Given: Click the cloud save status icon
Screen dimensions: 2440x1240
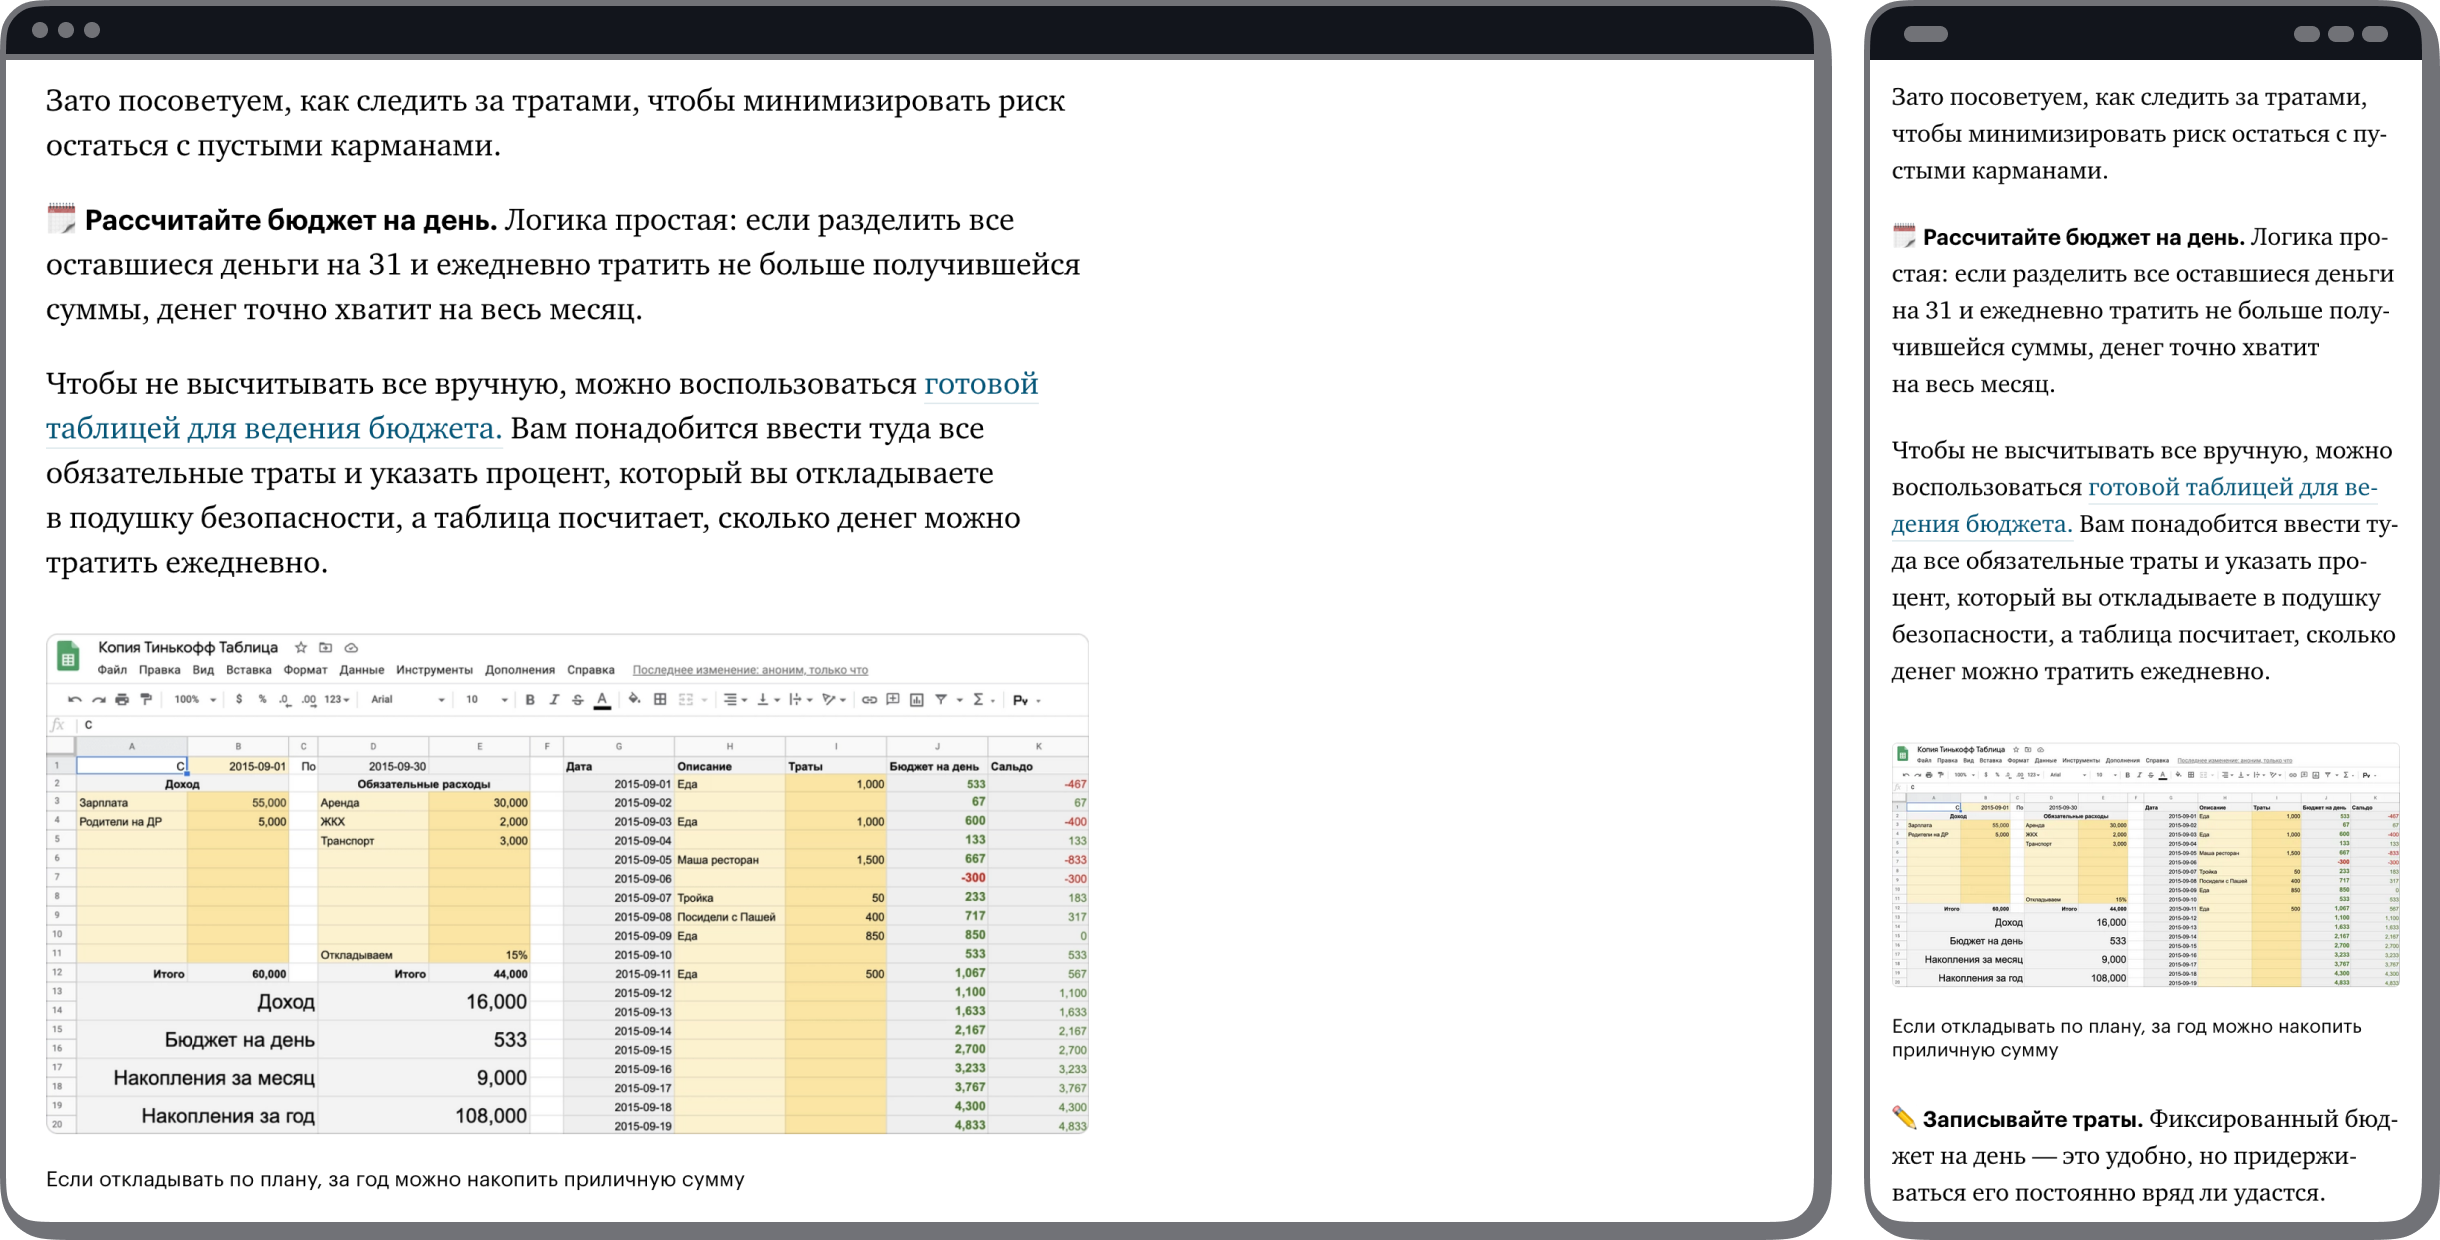Looking at the screenshot, I should (x=351, y=648).
